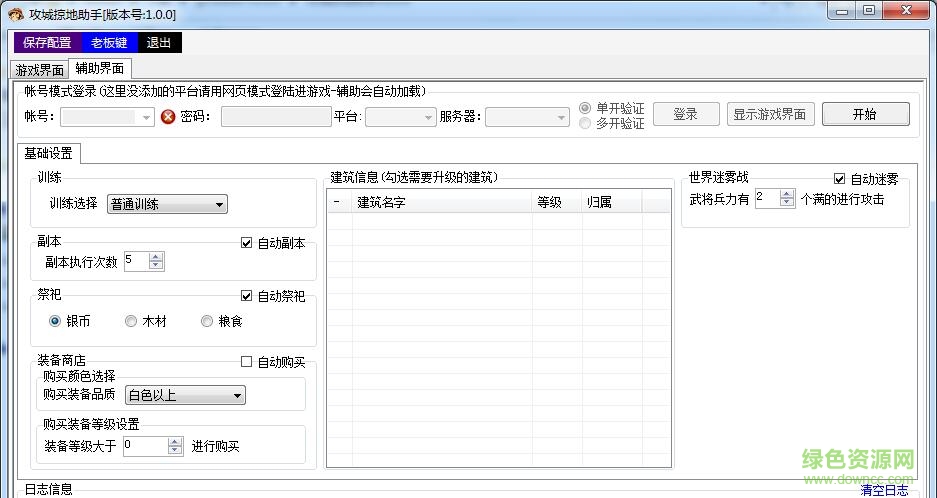Image resolution: width=937 pixels, height=498 pixels.
Task: Choose the 粮食 sacrifice option
Action: [207, 321]
